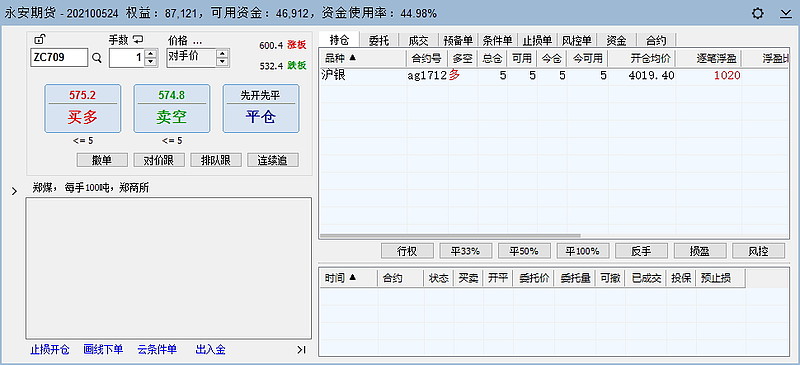800x365 pixels.
Task: Switch to 委托 tab
Action: click(x=378, y=40)
